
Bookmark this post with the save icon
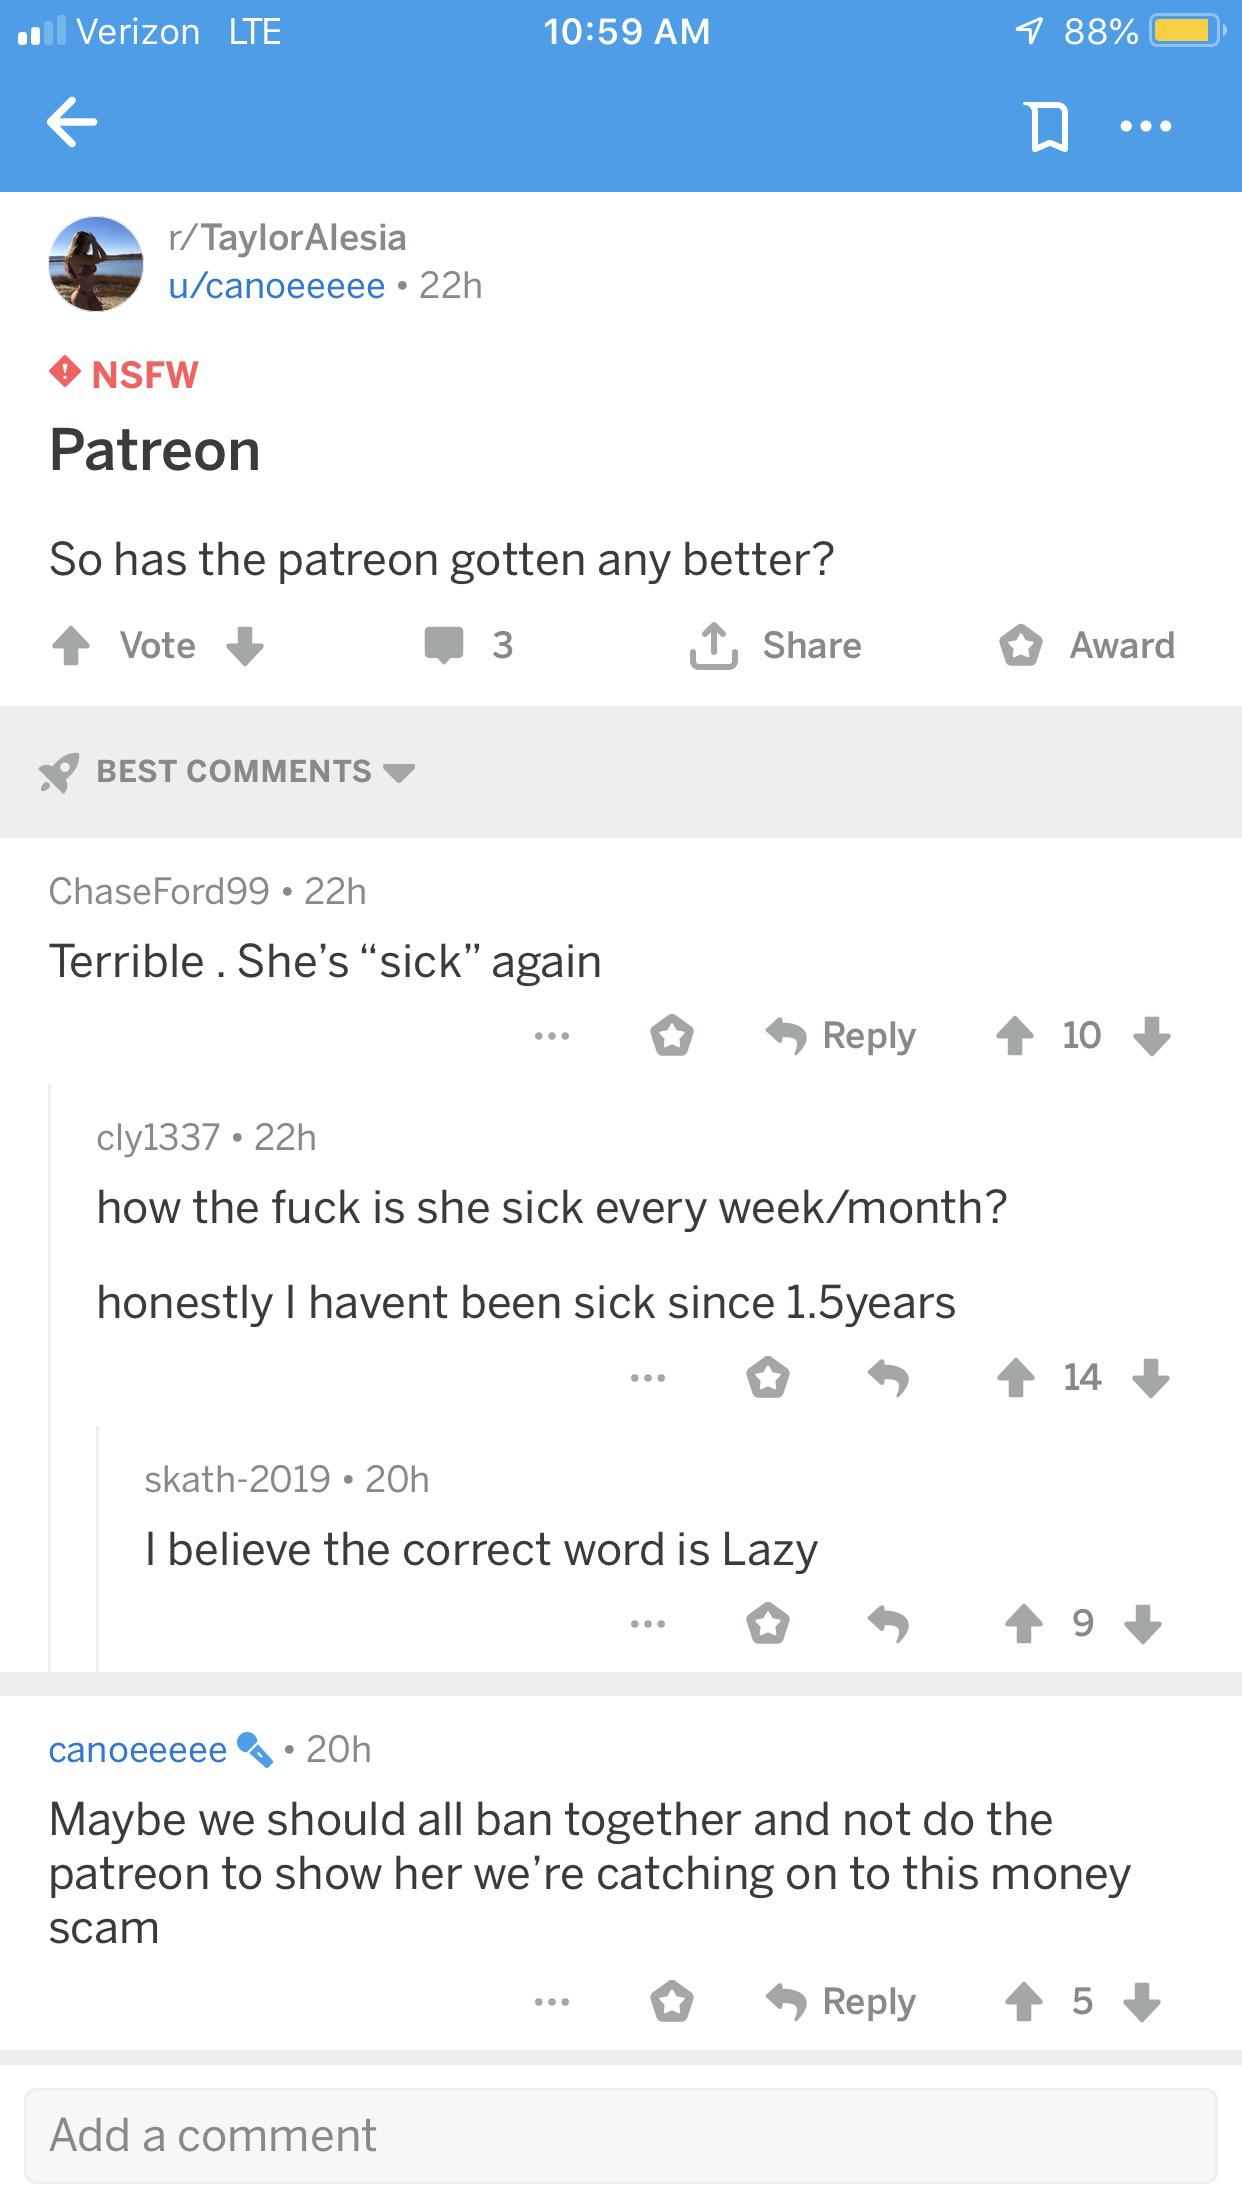[1047, 127]
